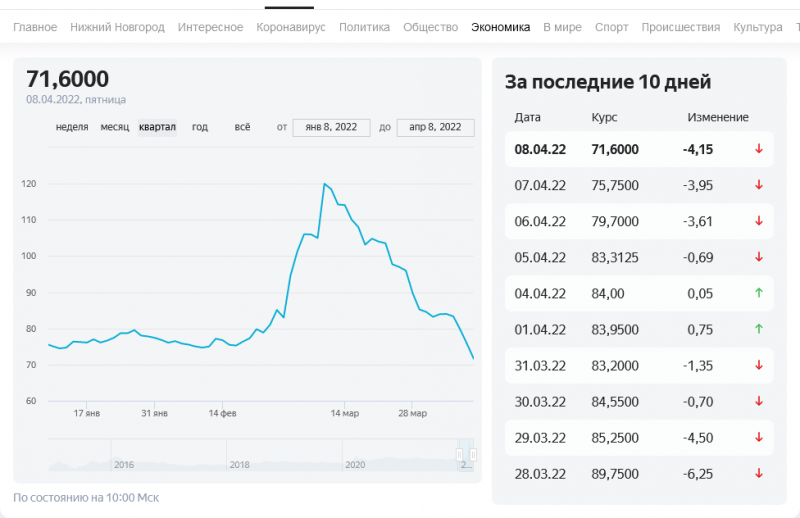The height and width of the screenshot is (518, 800).
Task: Select the "неделя" chart period
Action: pyautogui.click(x=72, y=127)
